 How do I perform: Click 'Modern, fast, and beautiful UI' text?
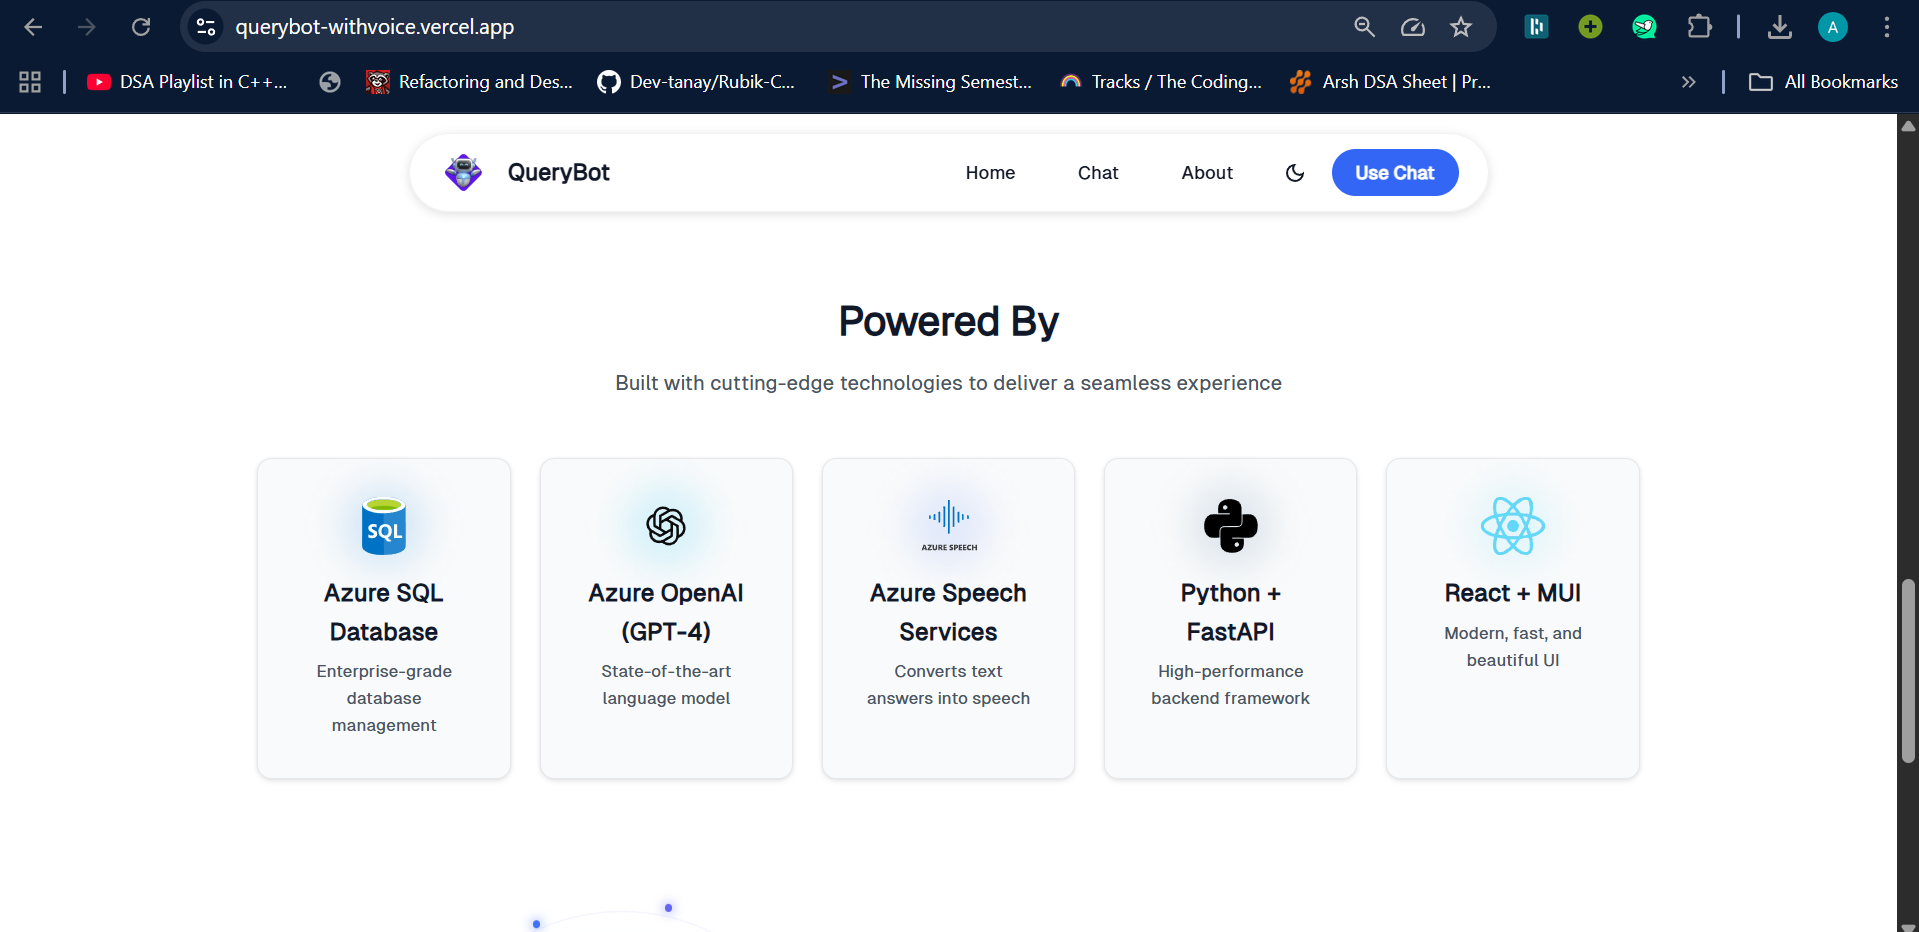[1513, 647]
